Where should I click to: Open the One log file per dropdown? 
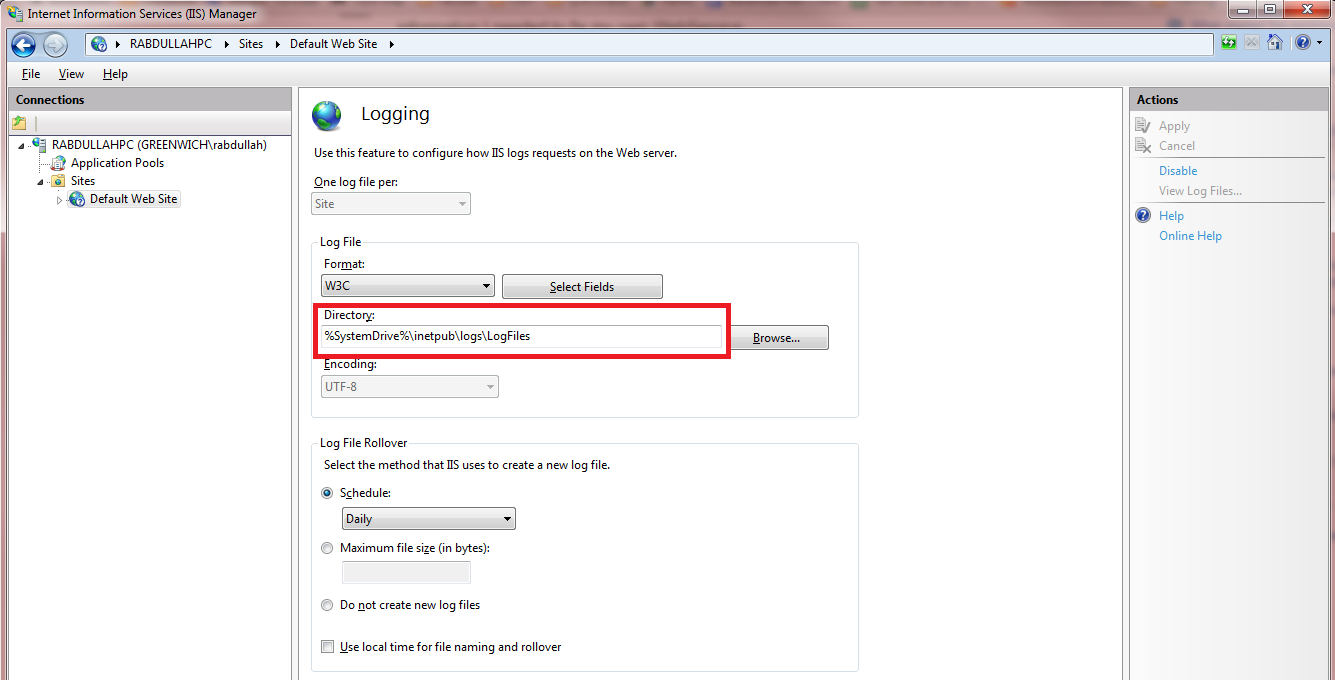click(x=391, y=204)
